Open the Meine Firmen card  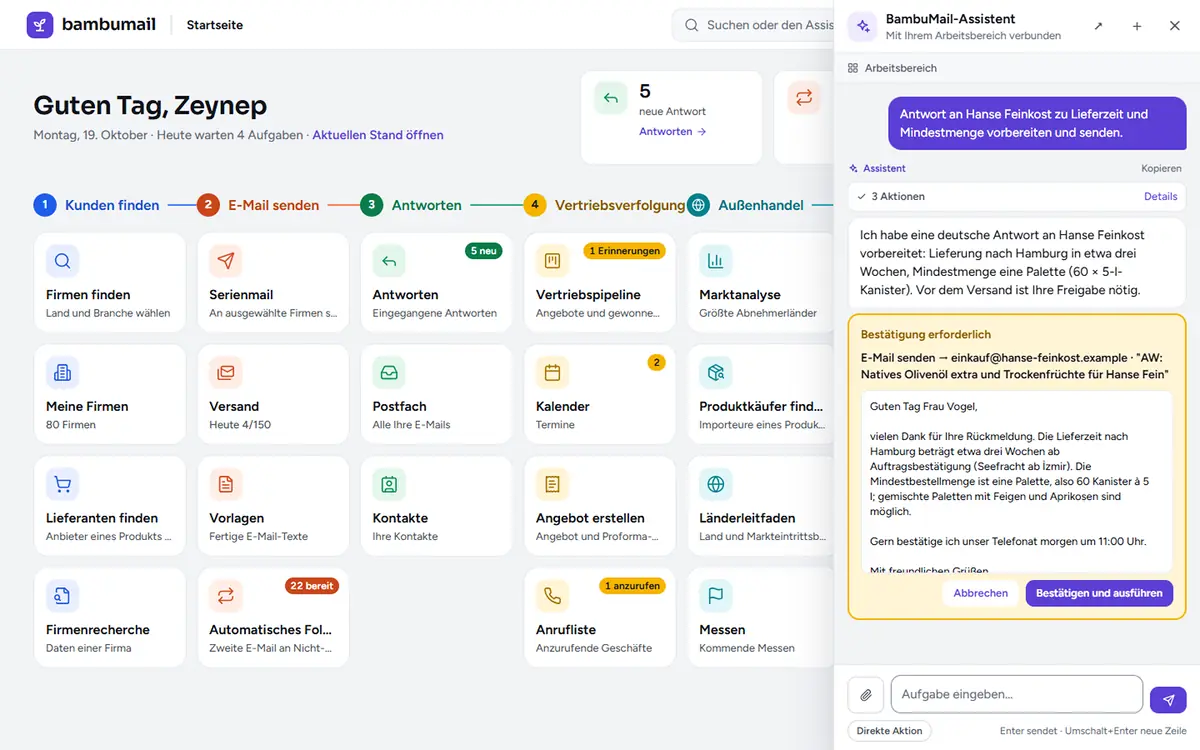110,395
